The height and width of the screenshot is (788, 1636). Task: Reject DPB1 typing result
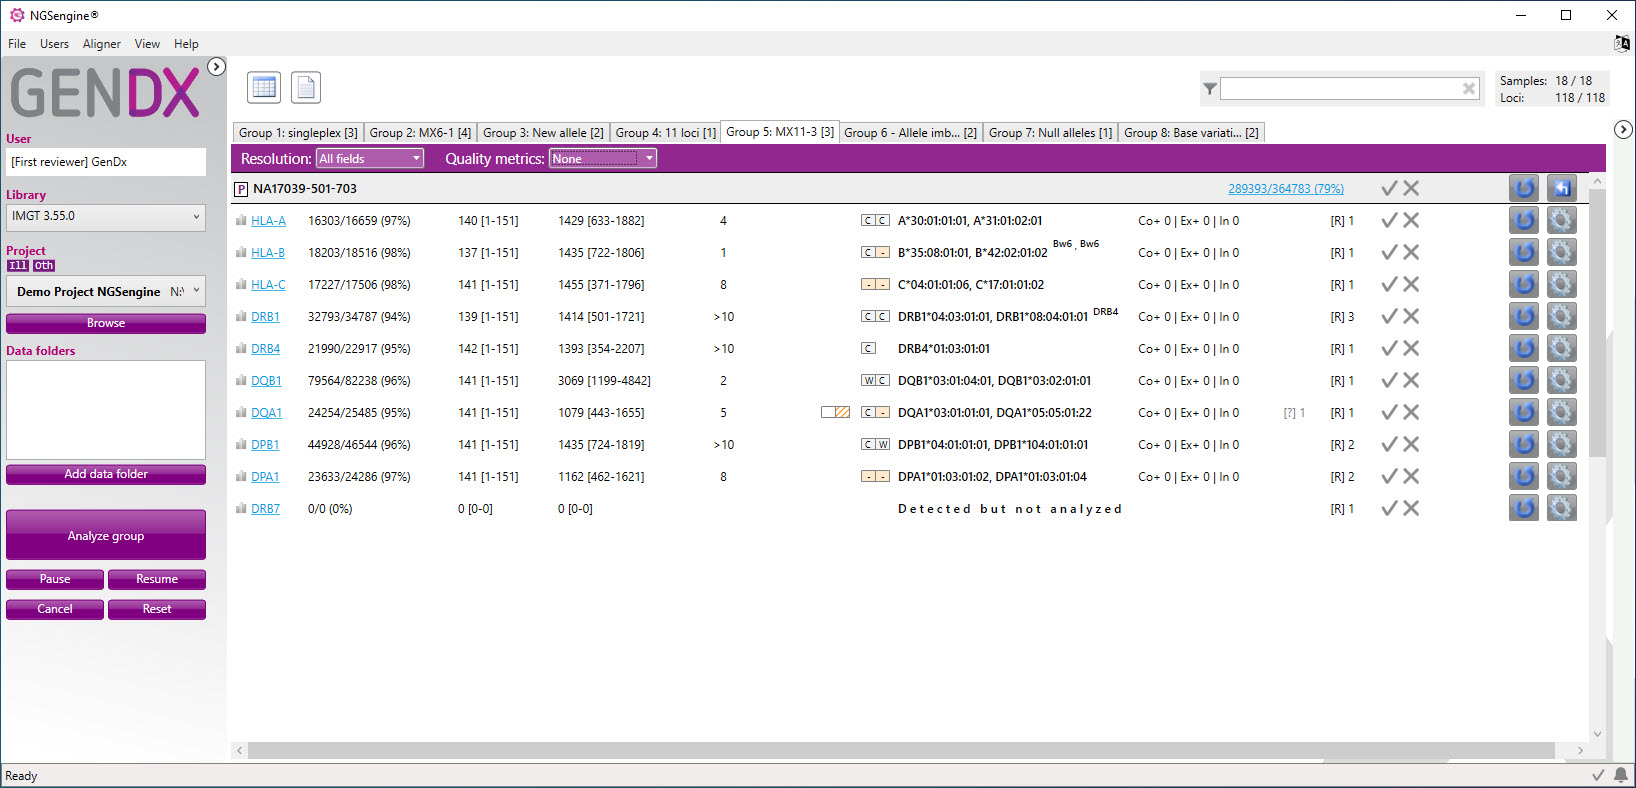point(1411,444)
